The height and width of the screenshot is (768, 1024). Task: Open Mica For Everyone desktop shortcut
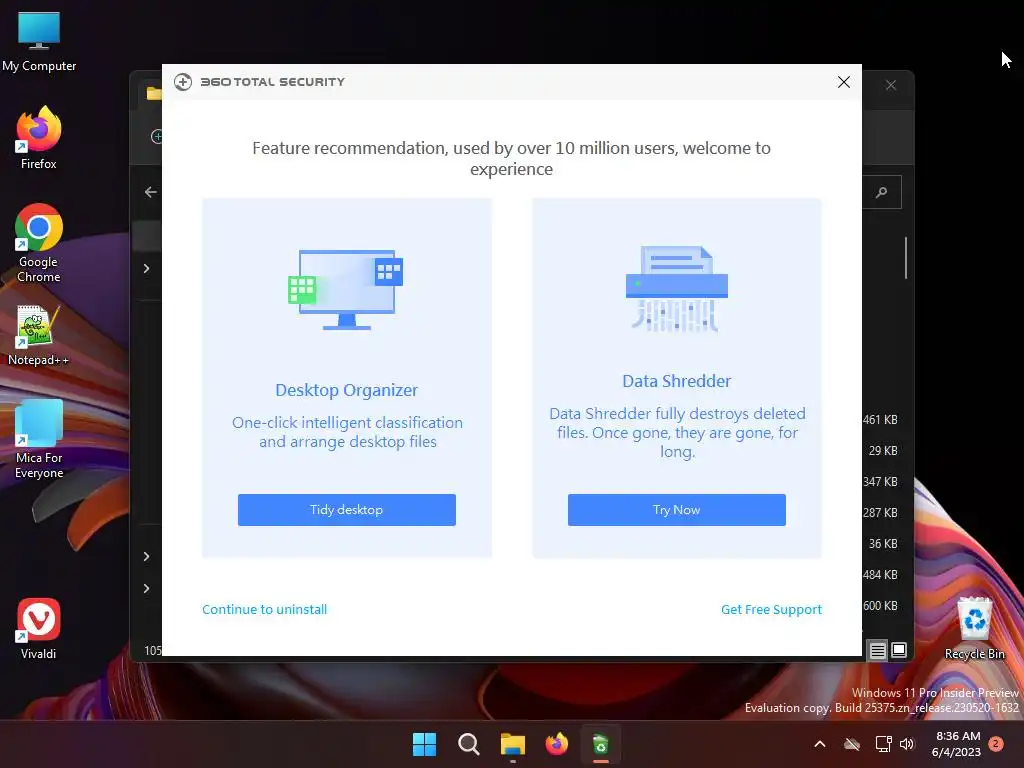[39, 438]
